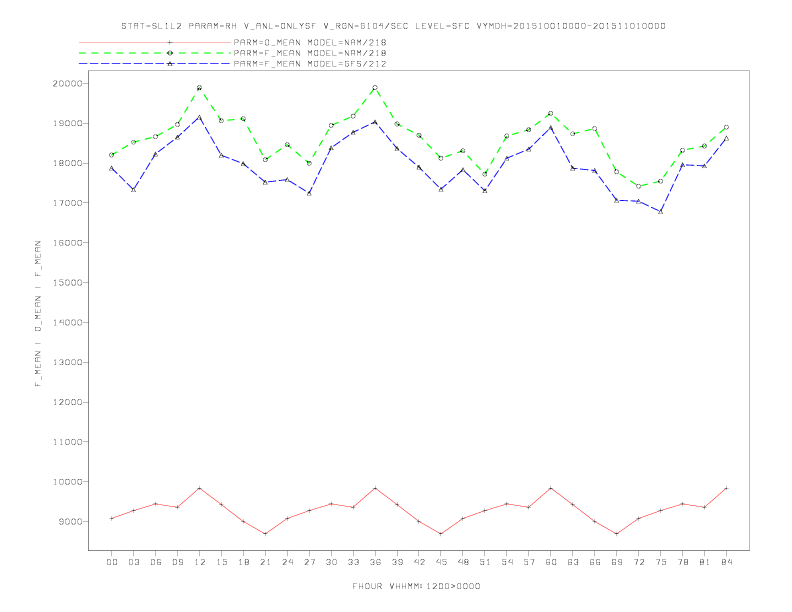
Task: Click the x-axis label 33
Action: coord(353,562)
